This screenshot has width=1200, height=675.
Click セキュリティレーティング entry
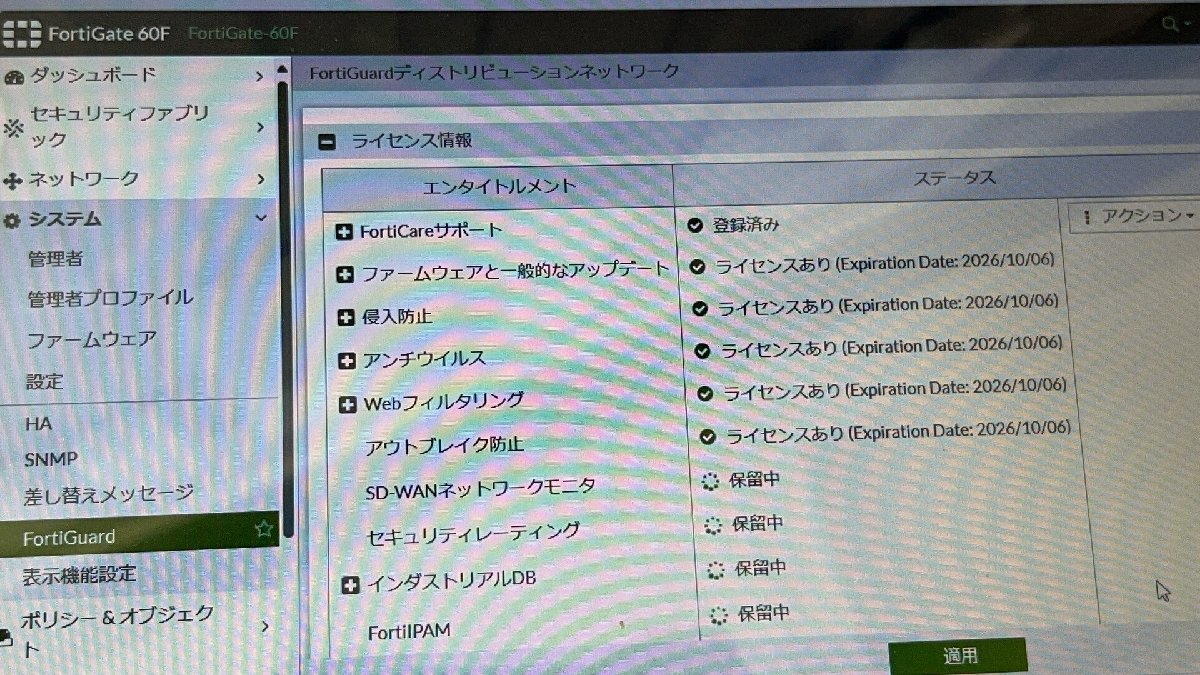(x=473, y=533)
